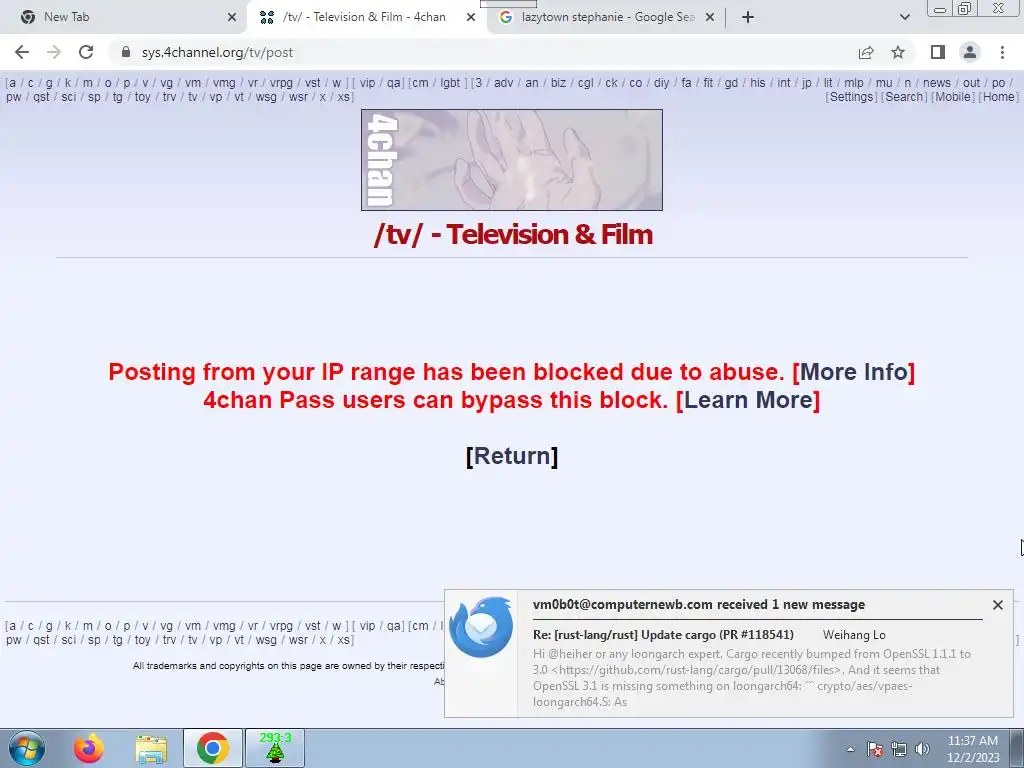The image size is (1024, 768).
Task: Open the Christmas tree taskbar app
Action: (x=275, y=748)
